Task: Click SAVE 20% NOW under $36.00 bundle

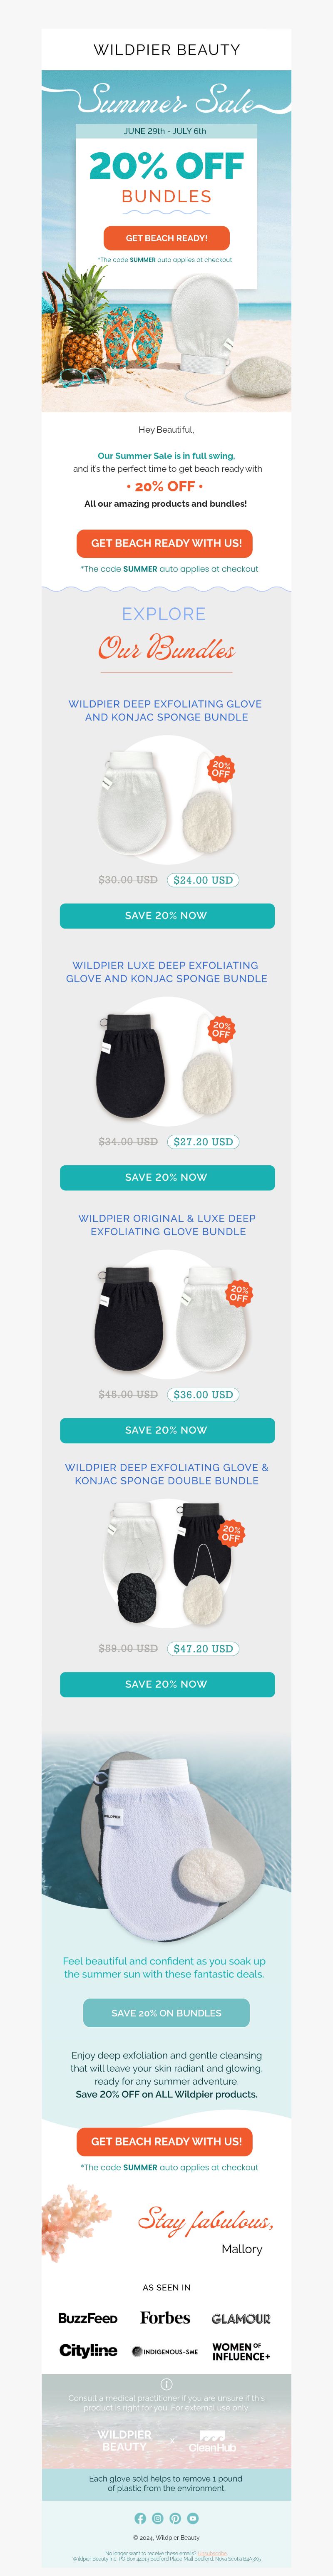Action: point(167,1430)
